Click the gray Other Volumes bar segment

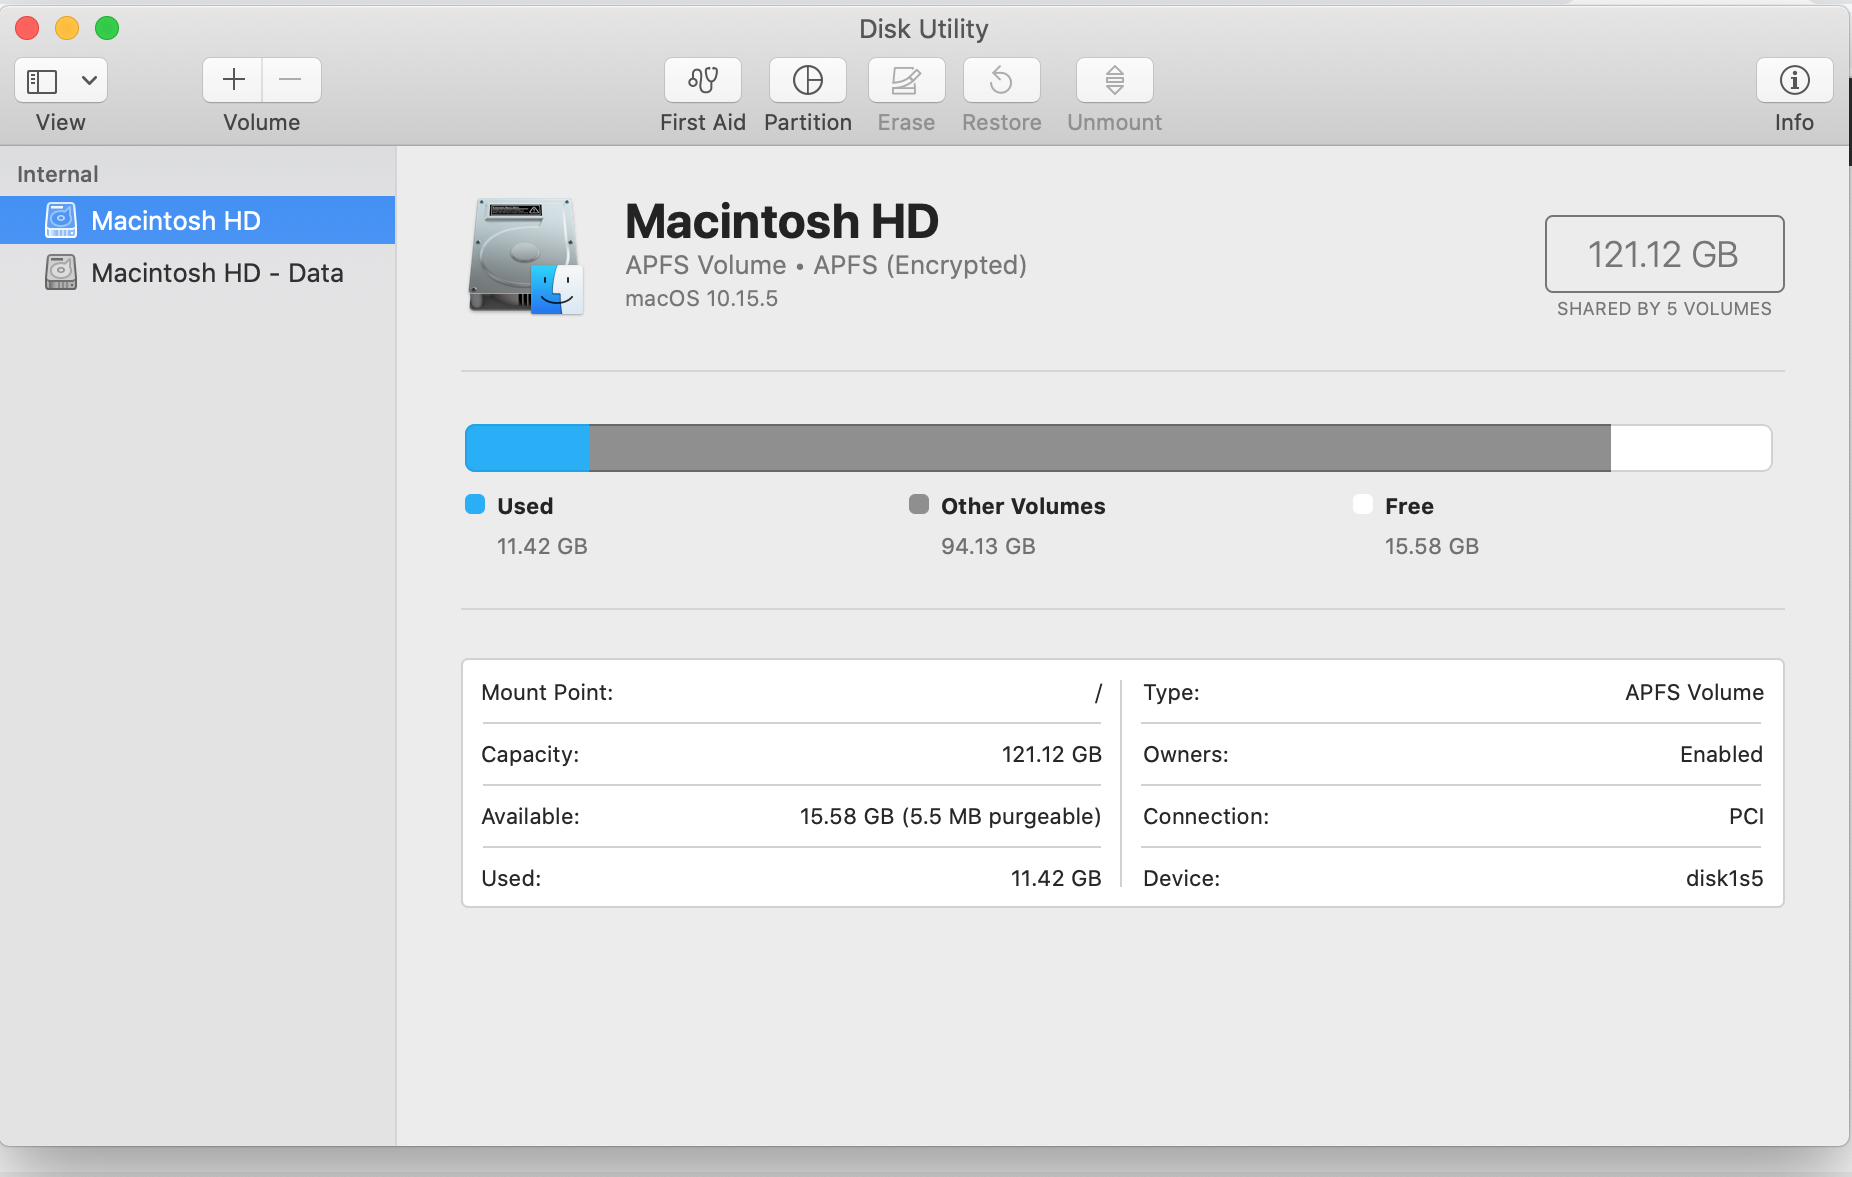point(1100,448)
